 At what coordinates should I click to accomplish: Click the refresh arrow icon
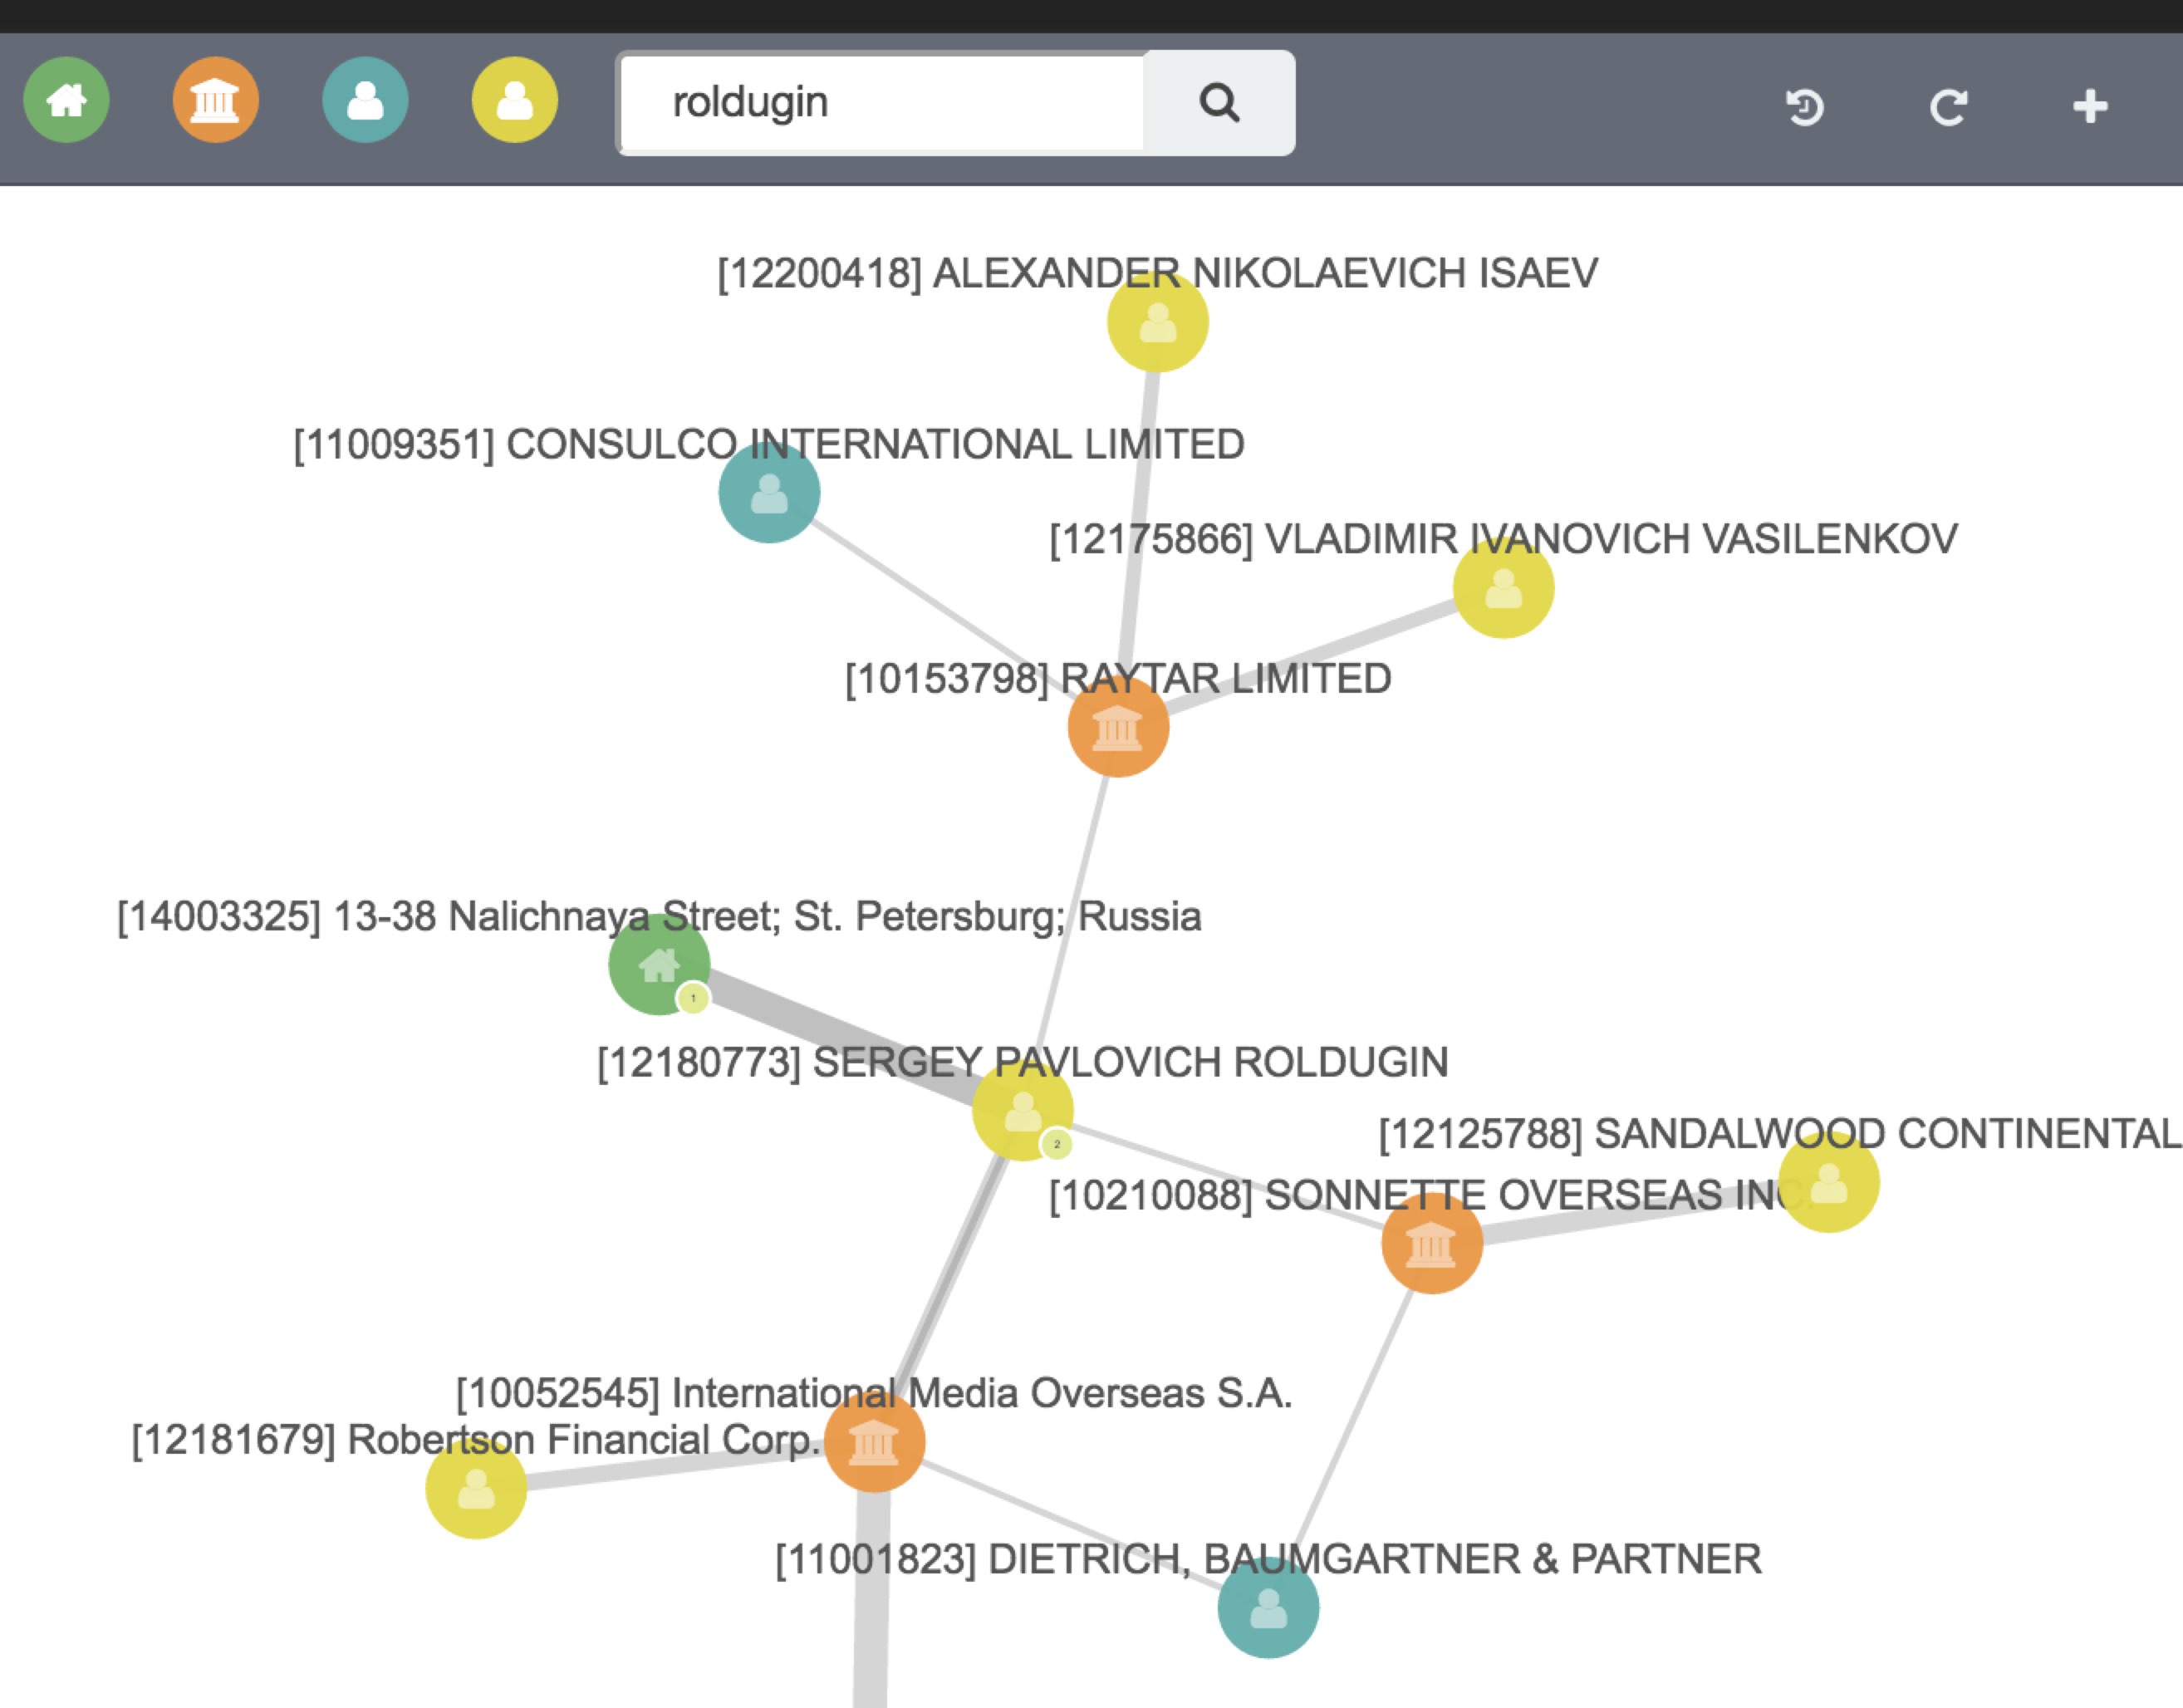[x=1948, y=106]
